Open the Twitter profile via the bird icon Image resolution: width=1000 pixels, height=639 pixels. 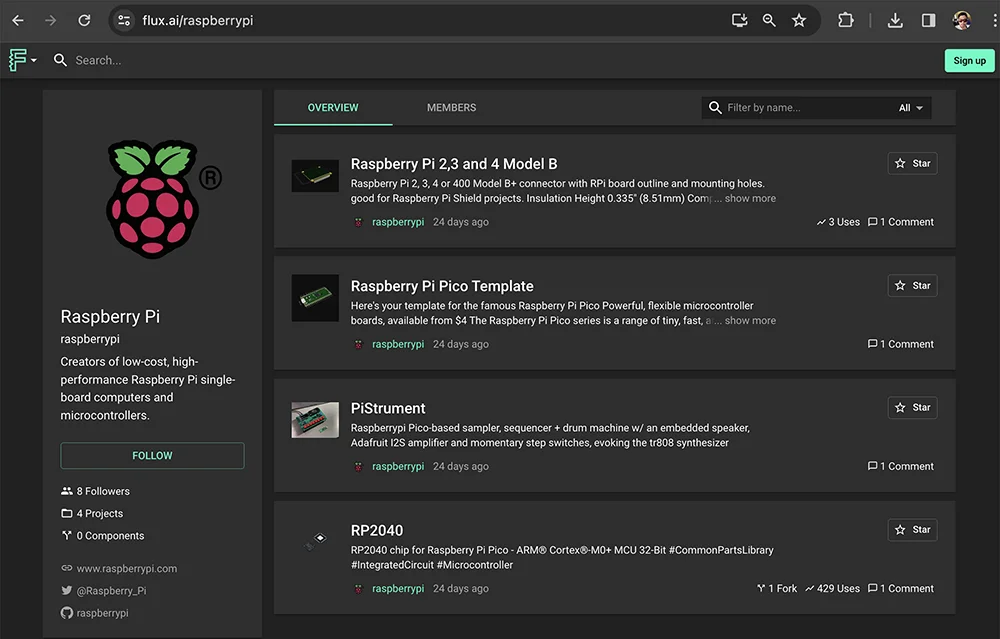[x=66, y=590]
